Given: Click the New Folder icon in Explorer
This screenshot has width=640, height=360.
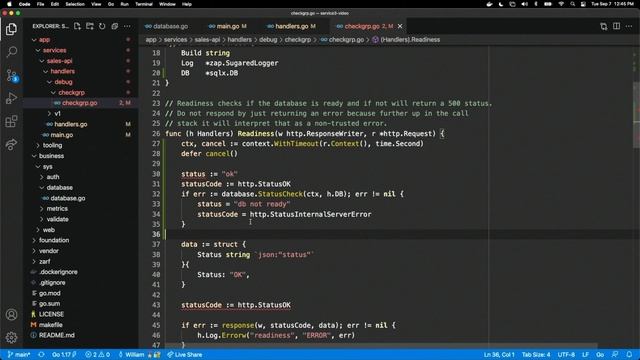Looking at the screenshot, I should 90,26.
